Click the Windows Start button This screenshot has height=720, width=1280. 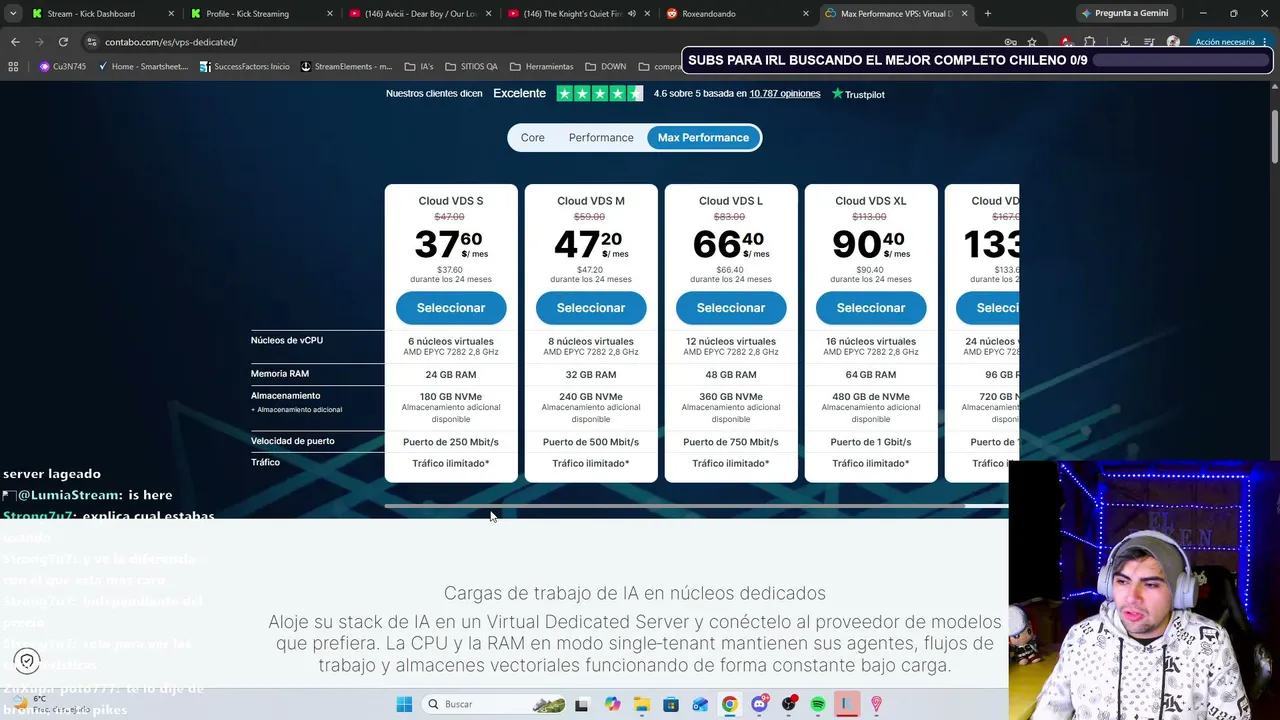click(404, 704)
